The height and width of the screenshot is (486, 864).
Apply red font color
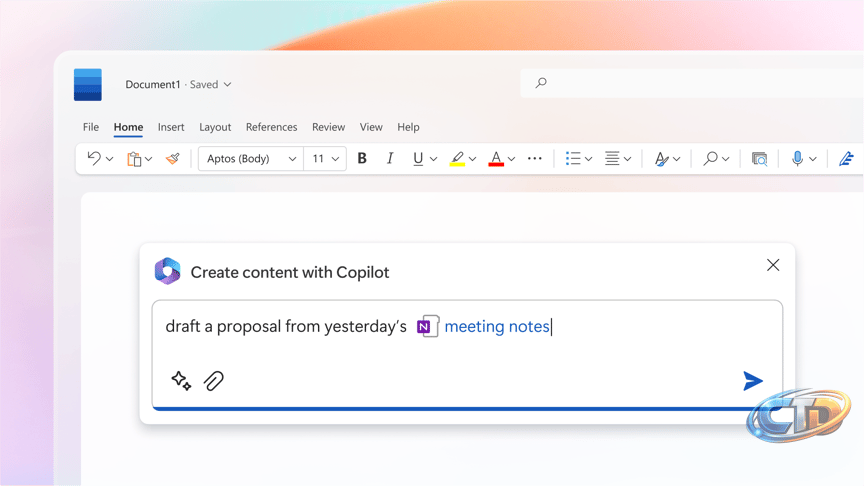[x=496, y=159]
